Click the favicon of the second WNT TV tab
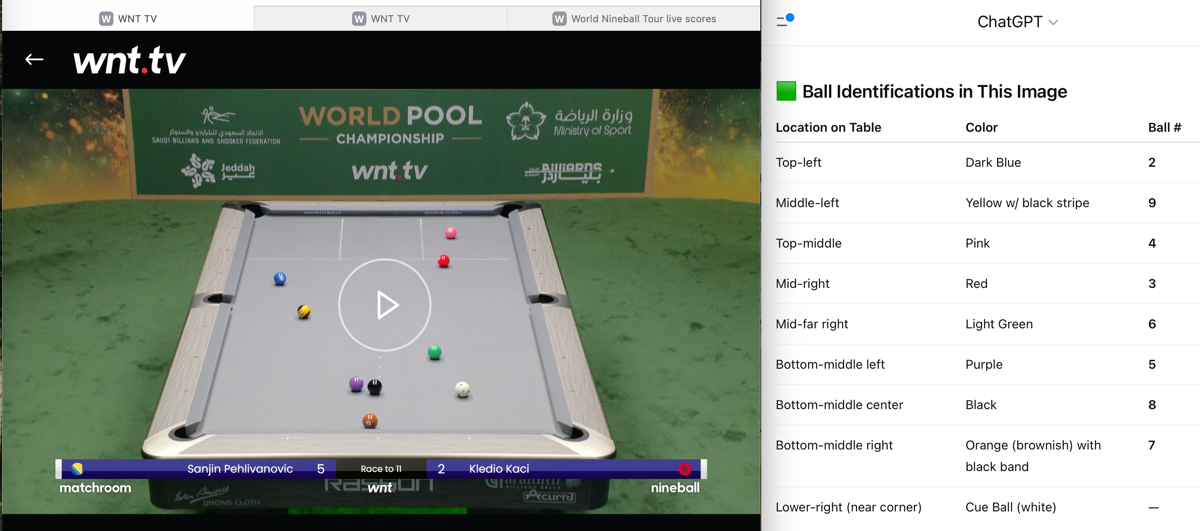Viewport: 1200px width, 531px height. pyautogui.click(x=359, y=18)
